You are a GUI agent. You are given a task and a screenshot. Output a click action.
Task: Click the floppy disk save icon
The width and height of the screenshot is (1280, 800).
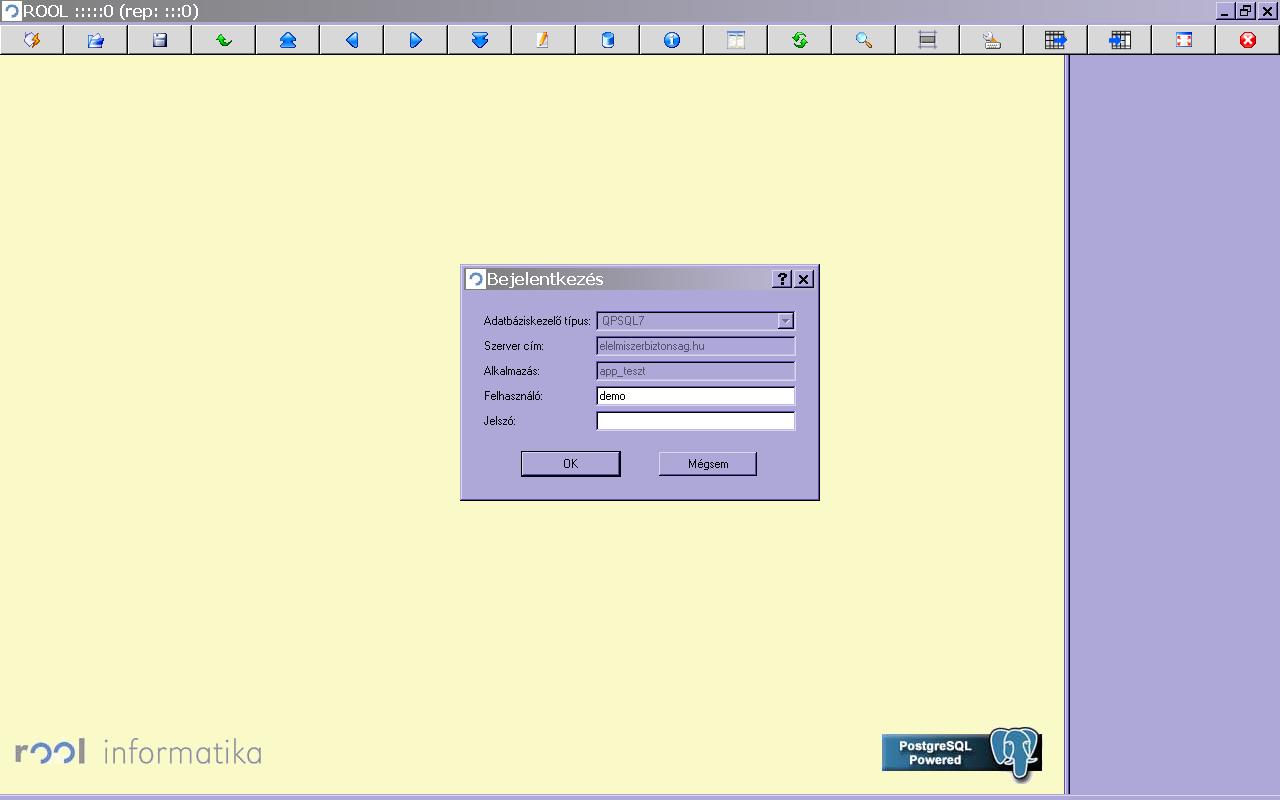[160, 40]
